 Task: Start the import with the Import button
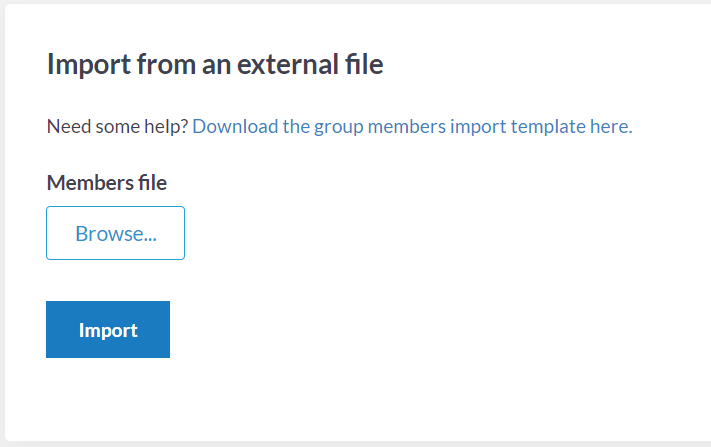(108, 330)
